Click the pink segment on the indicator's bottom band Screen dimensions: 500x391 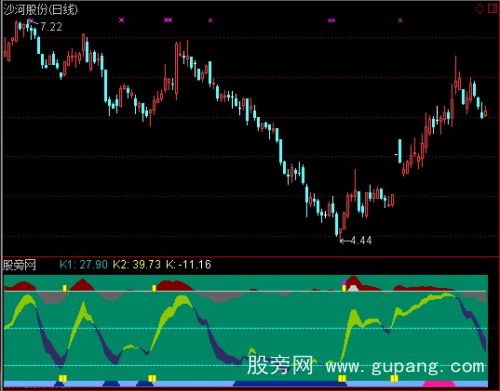click(x=438, y=383)
